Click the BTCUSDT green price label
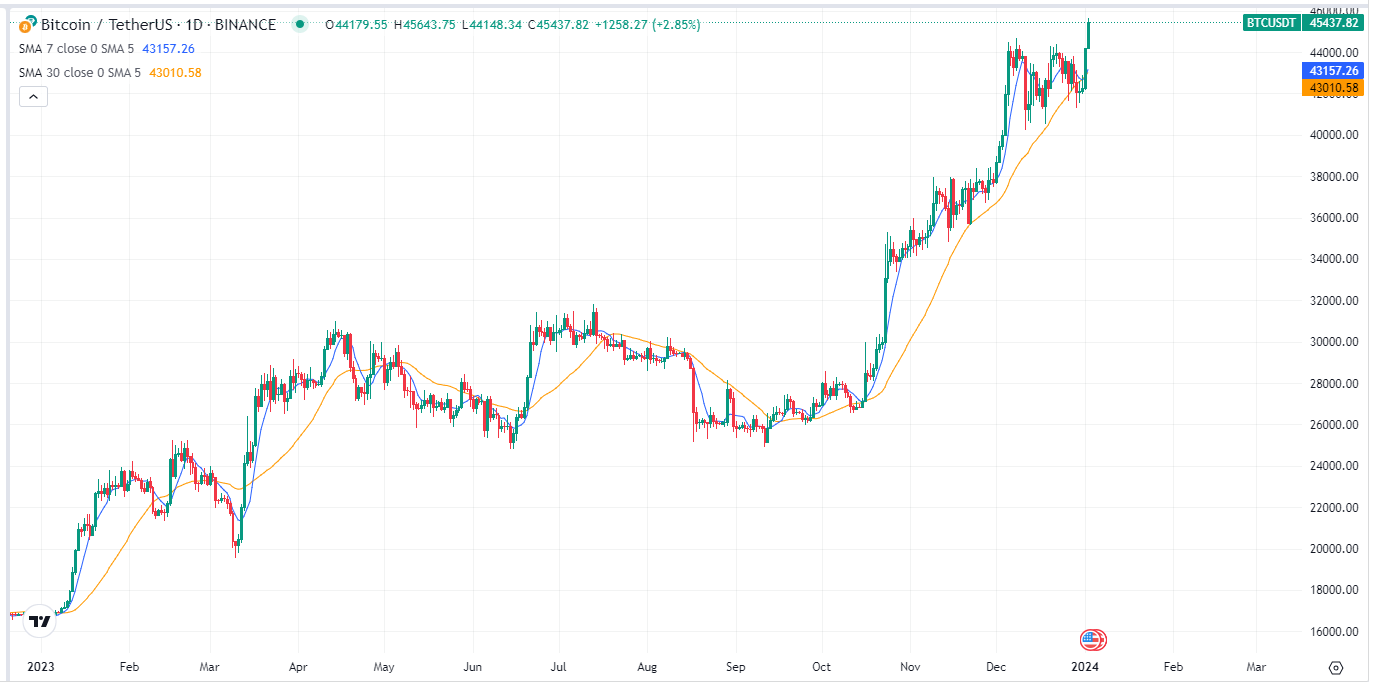 tap(1272, 23)
